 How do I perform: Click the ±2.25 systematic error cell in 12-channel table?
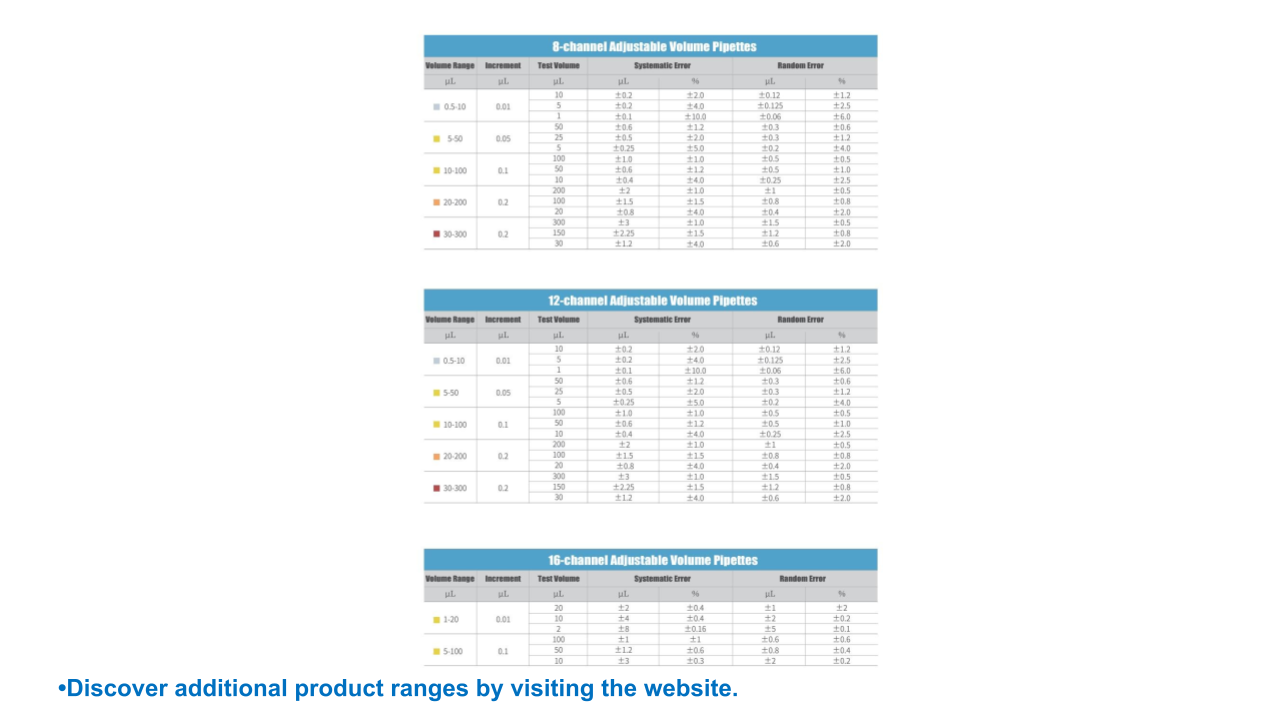tap(623, 488)
